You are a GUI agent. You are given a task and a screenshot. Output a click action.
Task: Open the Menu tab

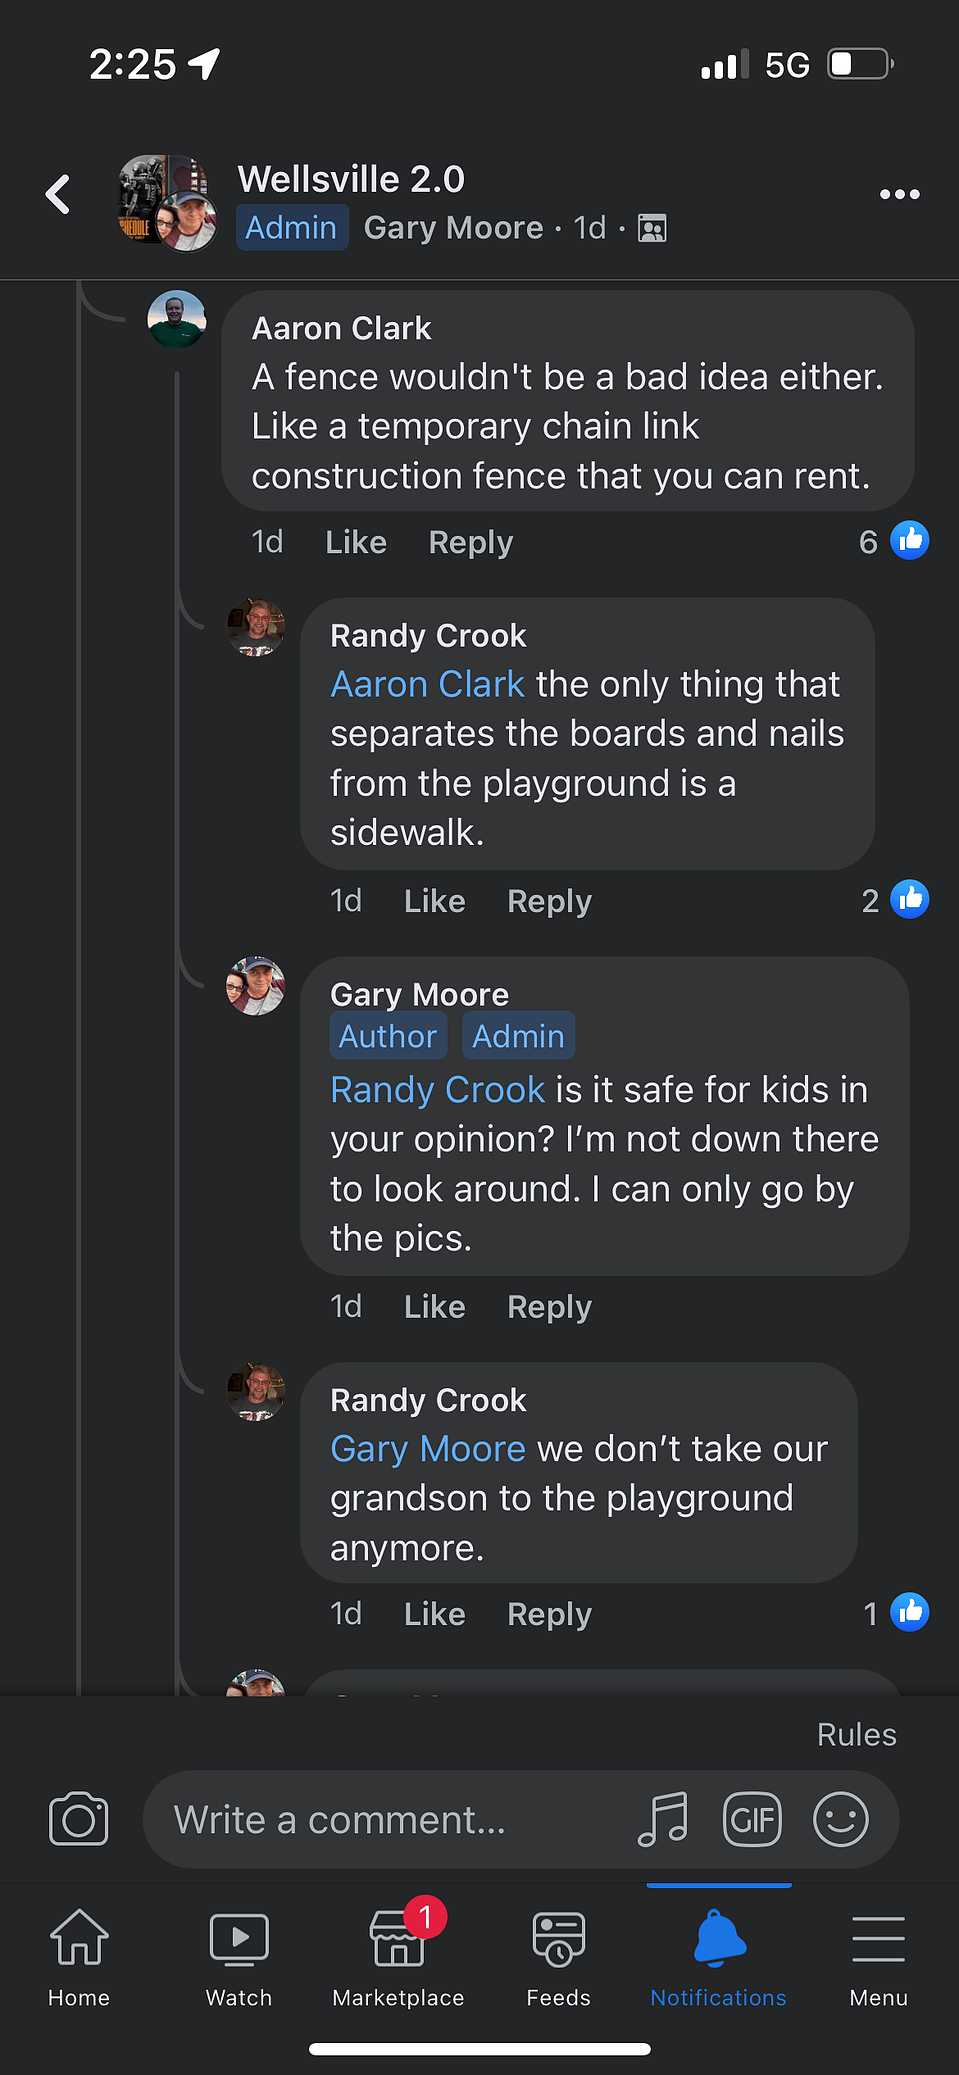point(879,1957)
